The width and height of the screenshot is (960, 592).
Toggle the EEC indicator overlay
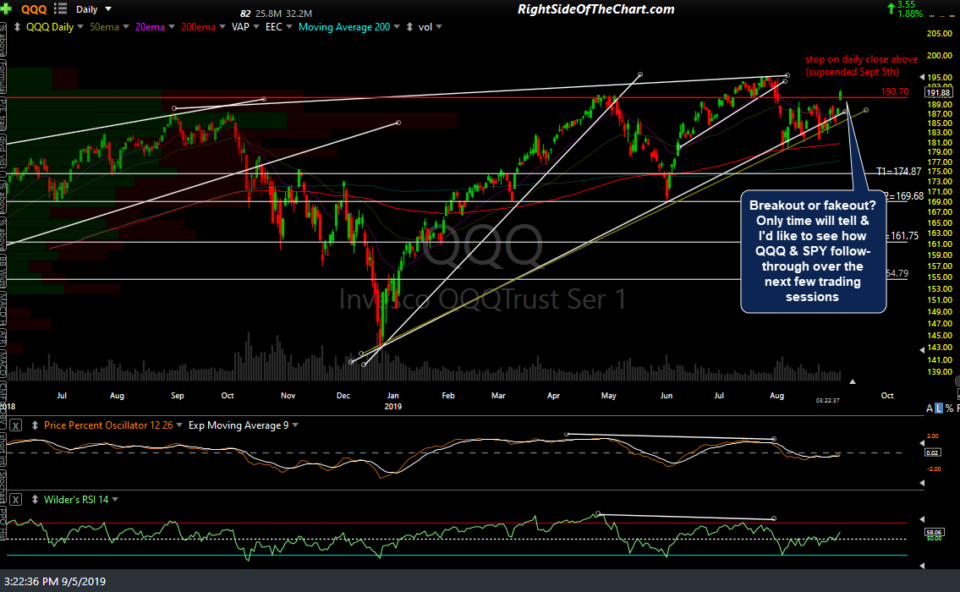[x=274, y=27]
